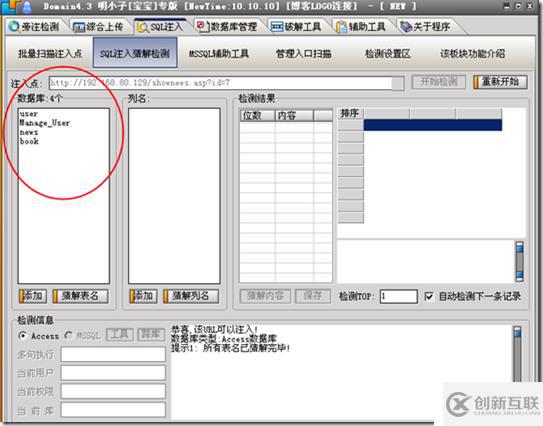543x426 pixels.
Task: Click the 工具 button in 检测信息
Action: [119, 335]
